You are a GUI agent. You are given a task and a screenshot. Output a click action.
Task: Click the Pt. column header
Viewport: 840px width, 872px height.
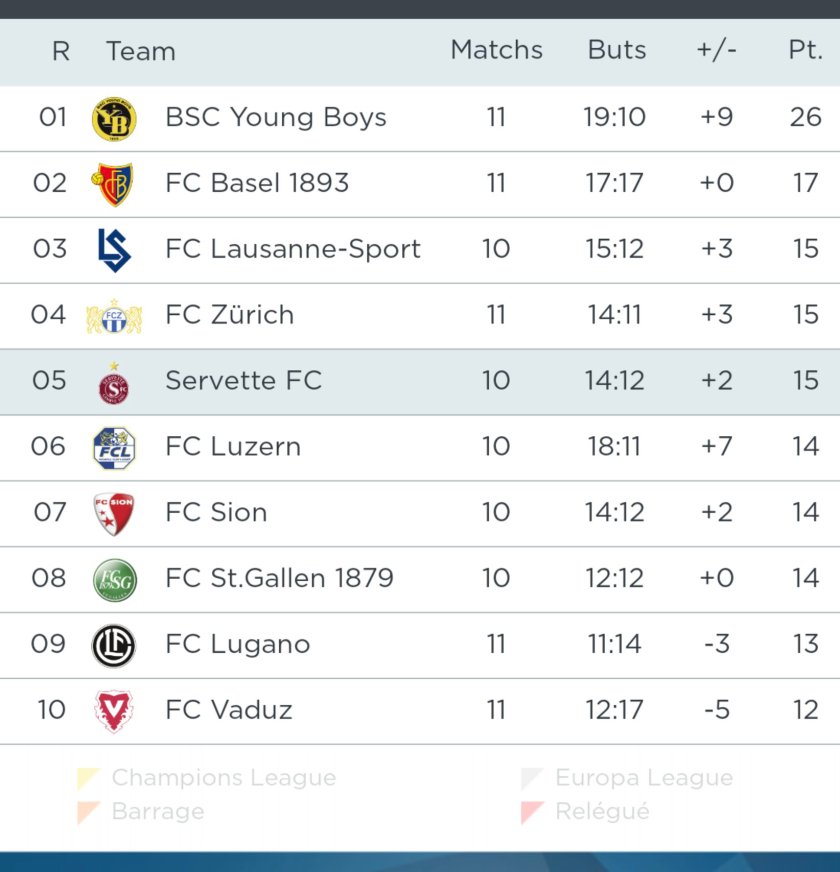(805, 50)
